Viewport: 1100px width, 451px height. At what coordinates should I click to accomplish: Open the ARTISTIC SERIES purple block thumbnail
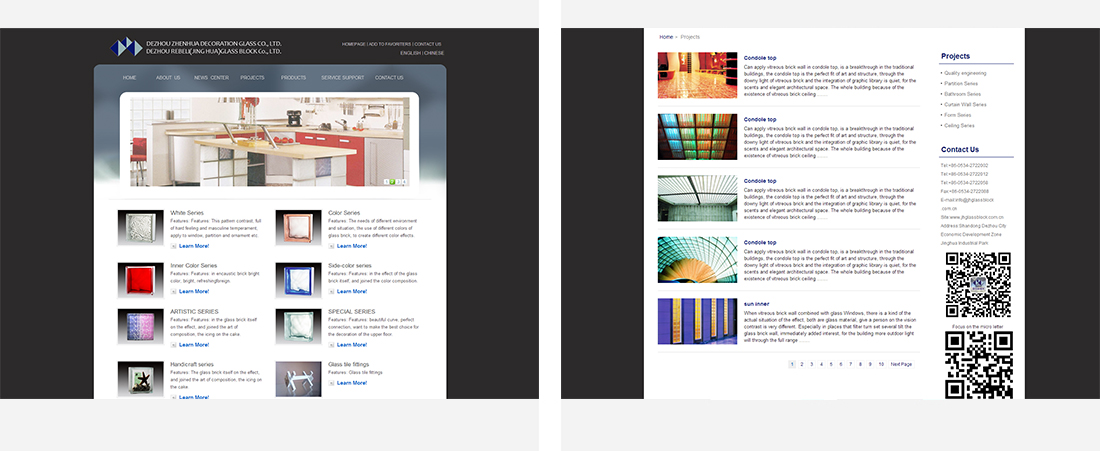140,327
